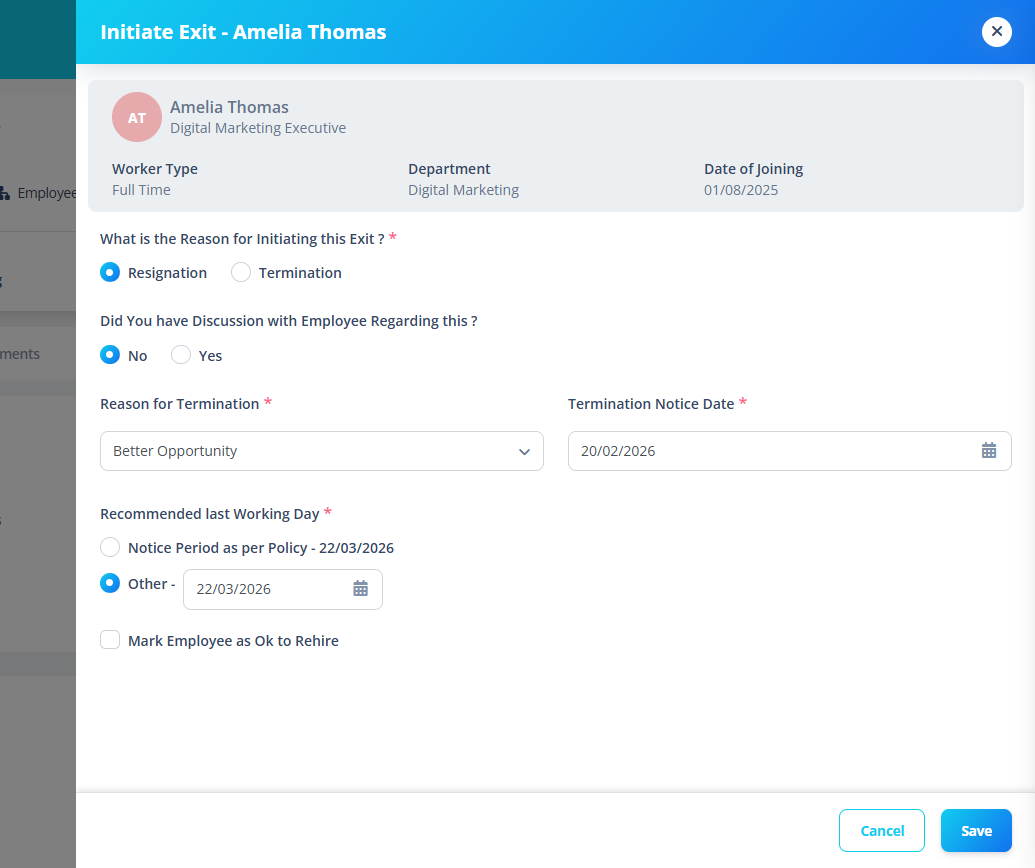Open the Better Opportunity combo box
This screenshot has width=1035, height=868.
[321, 451]
